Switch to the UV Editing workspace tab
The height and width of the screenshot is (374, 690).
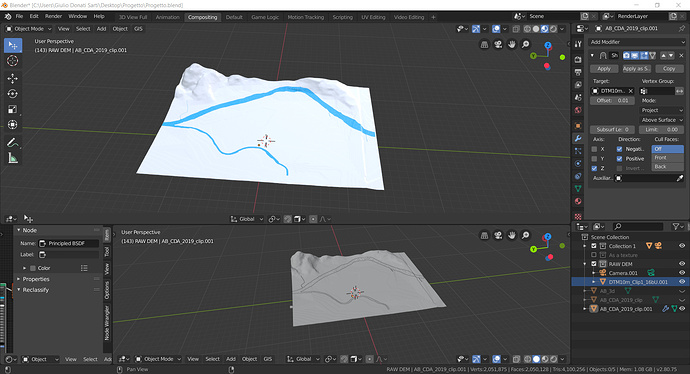(373, 17)
